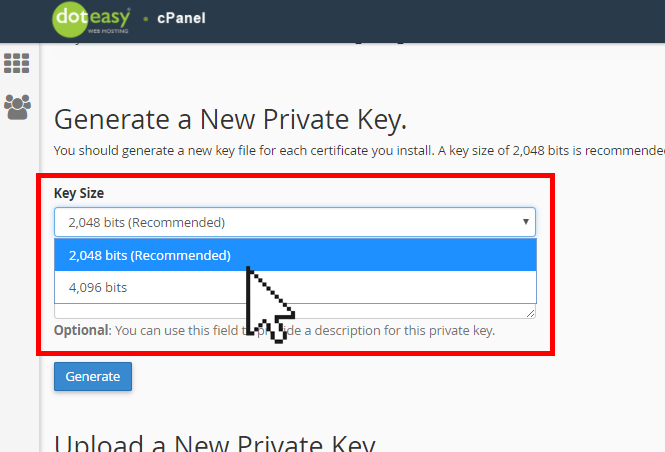Click the WEB HOSTING tagline under logo
The height and width of the screenshot is (452, 665).
point(108,31)
